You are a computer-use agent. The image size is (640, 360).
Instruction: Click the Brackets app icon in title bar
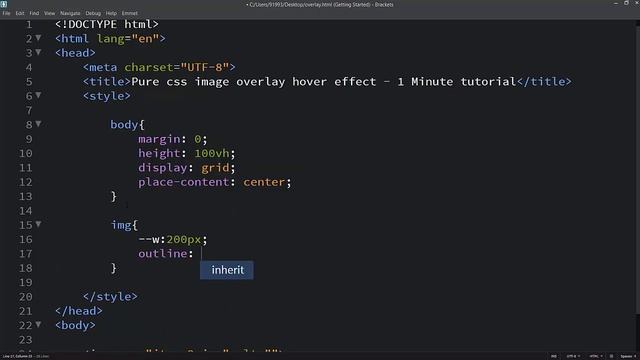4,4
